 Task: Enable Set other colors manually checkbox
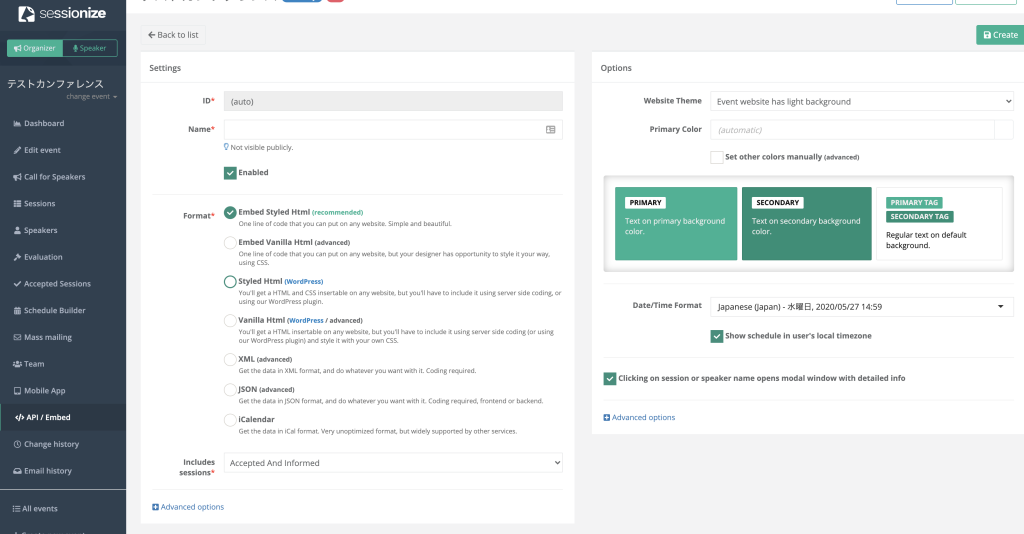pyautogui.click(x=716, y=157)
